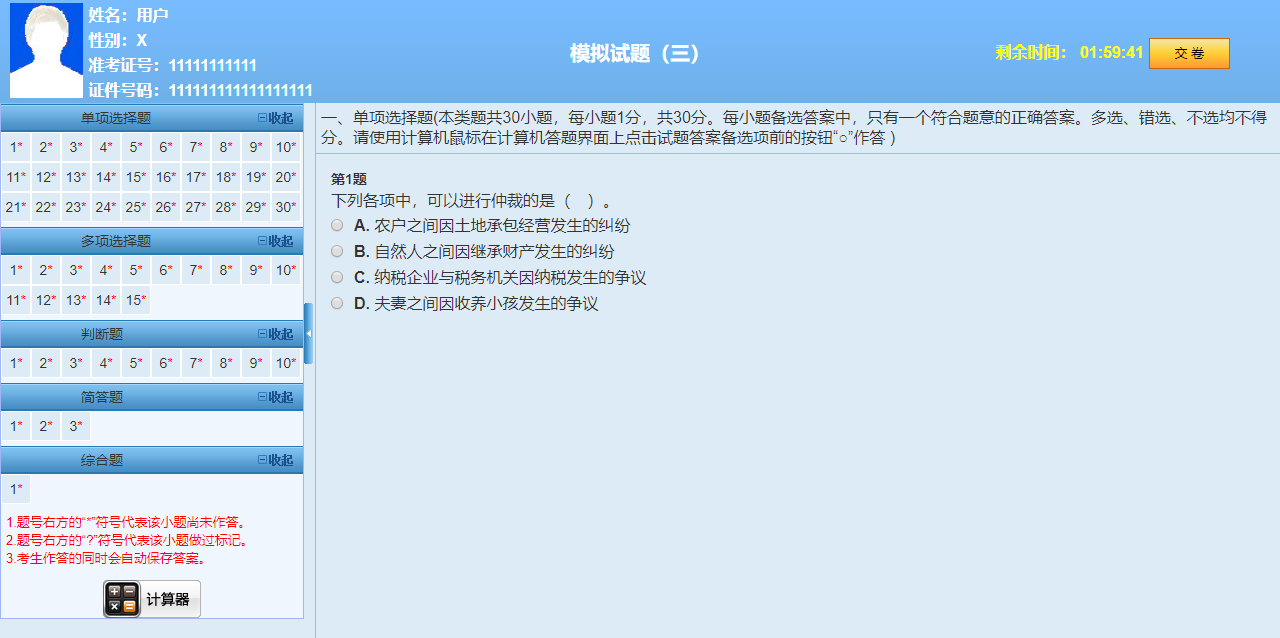Screen dimensions: 1280x638
Task: Pick option D about 收养小孩争议
Action: 337,302
